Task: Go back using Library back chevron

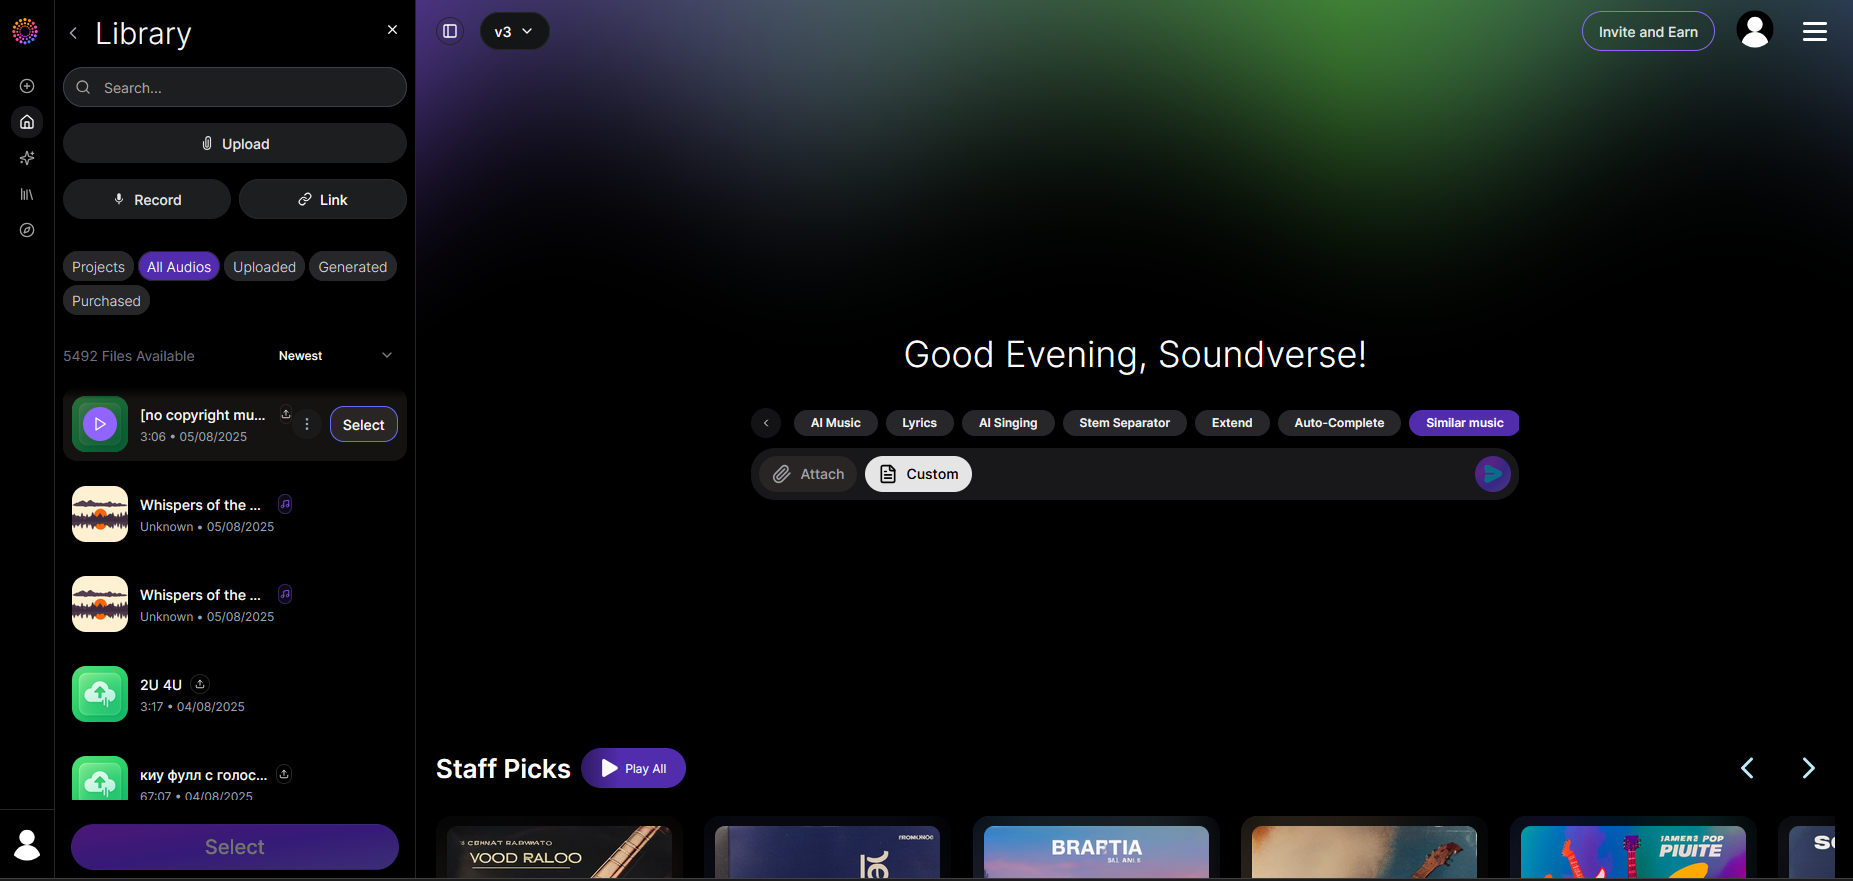Action: [x=73, y=33]
